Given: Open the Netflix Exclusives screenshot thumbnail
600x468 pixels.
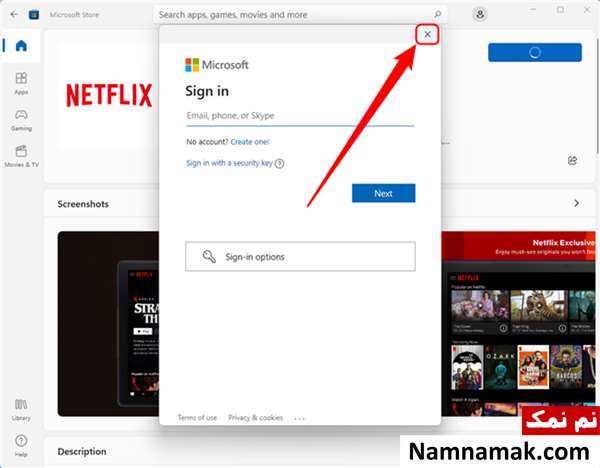Looking at the screenshot, I should click(518, 324).
